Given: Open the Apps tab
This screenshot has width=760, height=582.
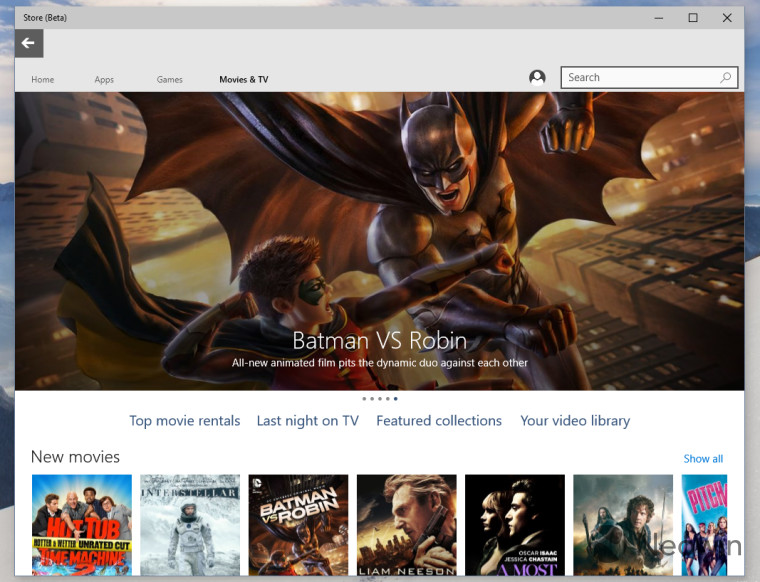Looking at the screenshot, I should tap(104, 80).
